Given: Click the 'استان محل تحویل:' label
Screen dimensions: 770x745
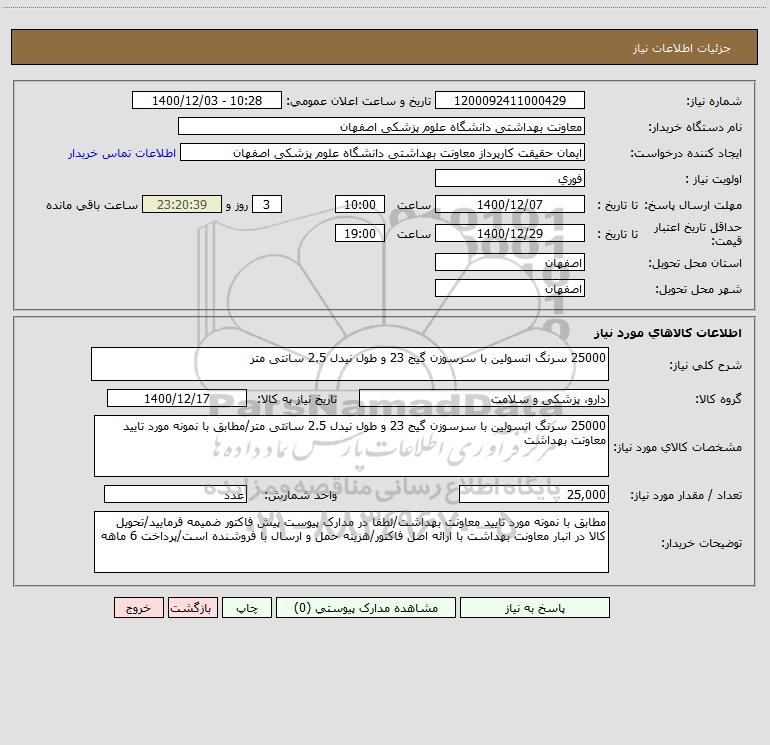Looking at the screenshot, I should (x=695, y=264).
